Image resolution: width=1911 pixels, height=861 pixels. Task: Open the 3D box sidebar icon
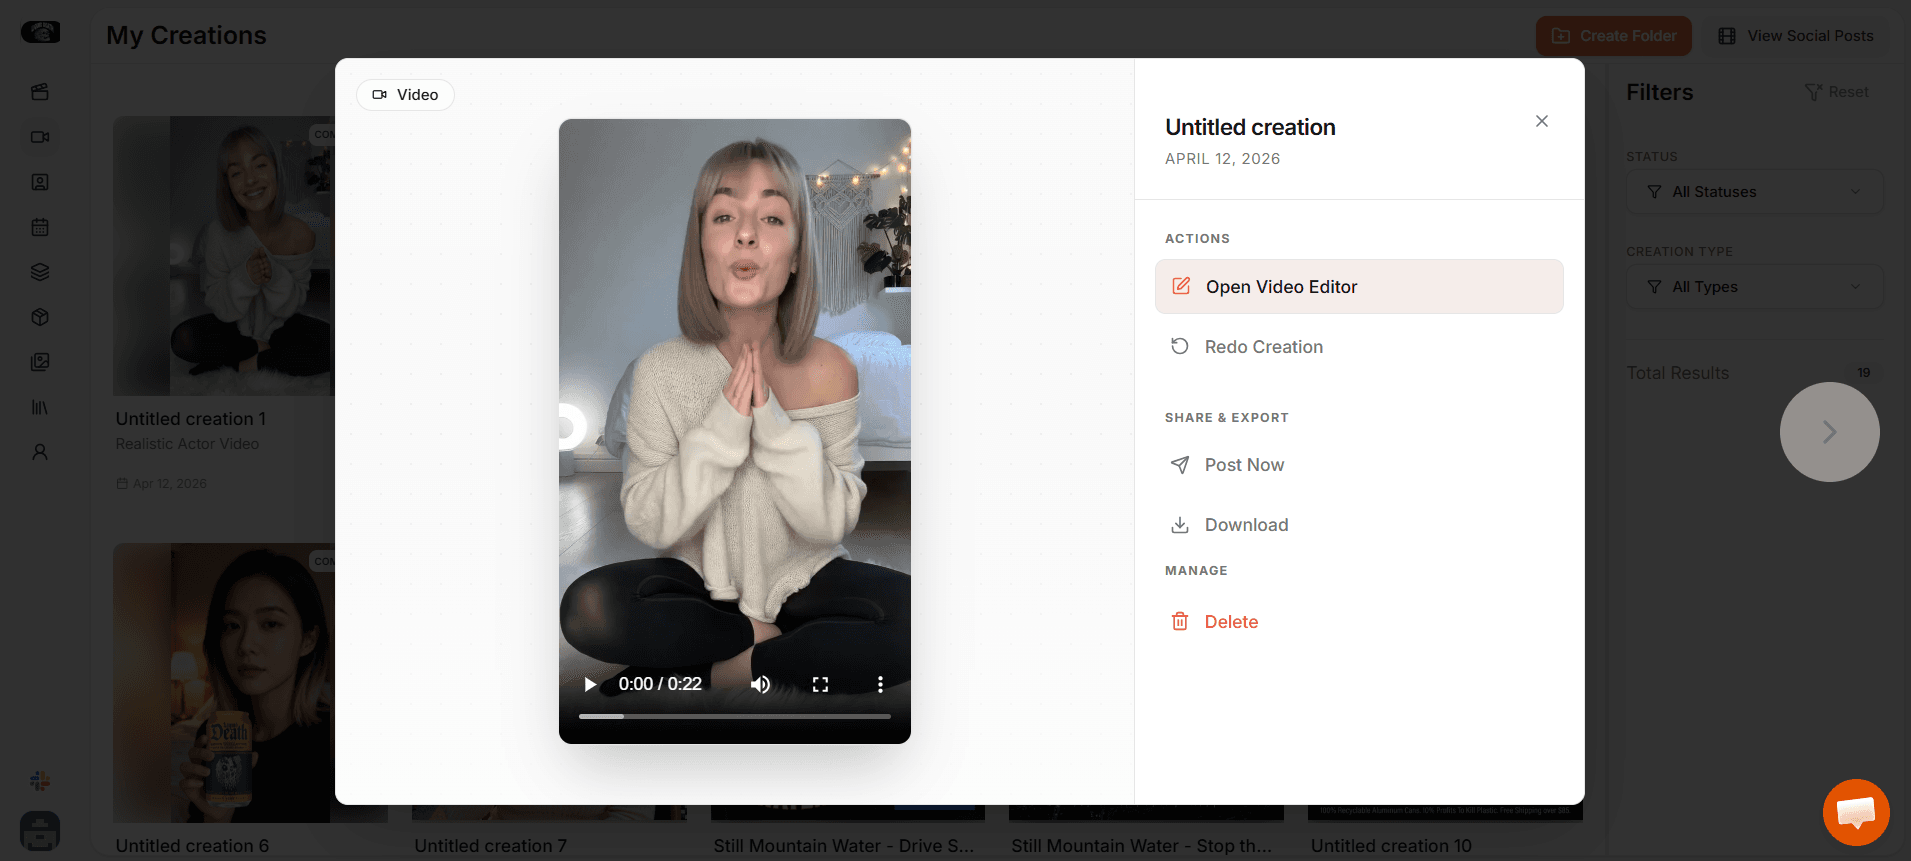tap(40, 317)
